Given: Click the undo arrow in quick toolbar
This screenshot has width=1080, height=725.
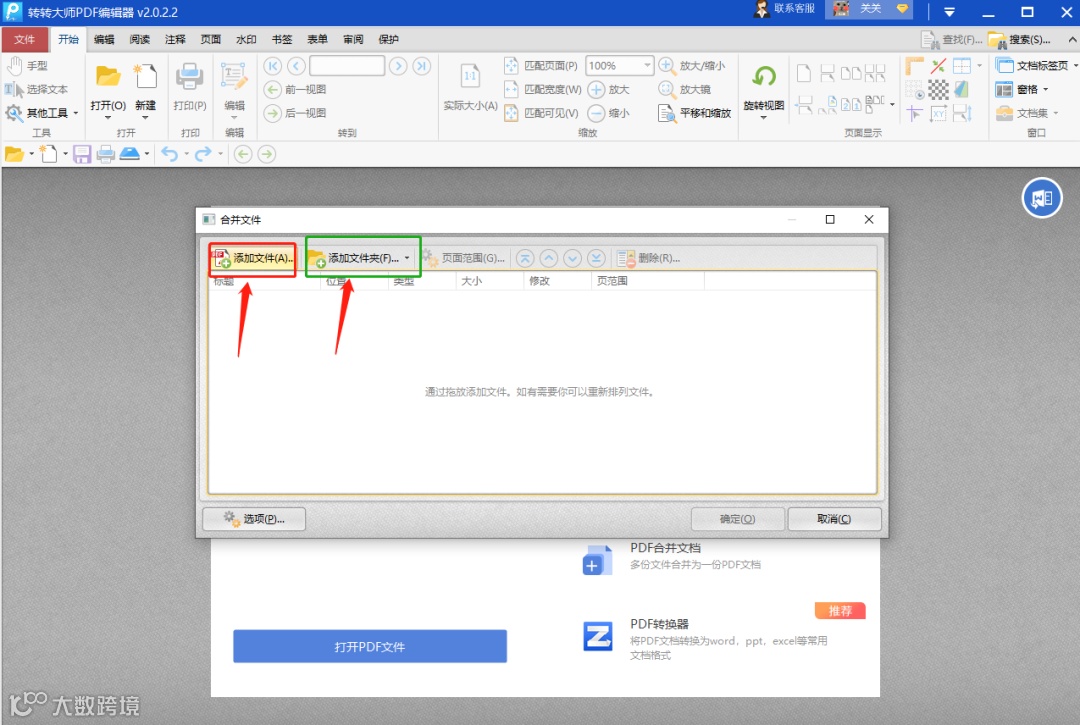Looking at the screenshot, I should [x=170, y=154].
